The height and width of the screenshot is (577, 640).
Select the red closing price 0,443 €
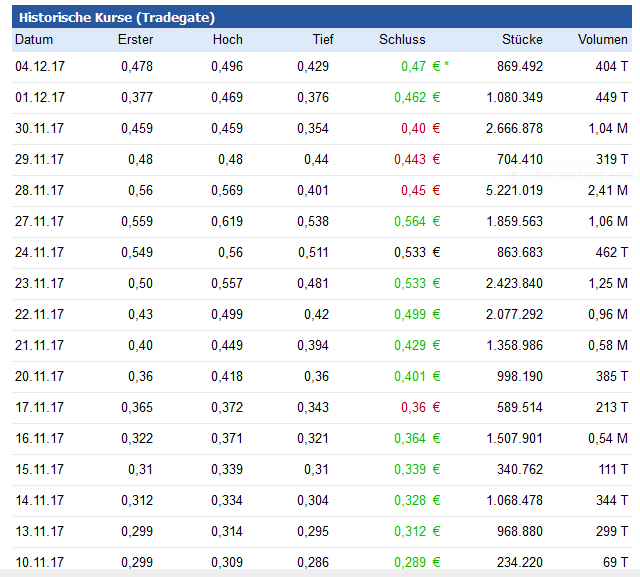(x=416, y=159)
